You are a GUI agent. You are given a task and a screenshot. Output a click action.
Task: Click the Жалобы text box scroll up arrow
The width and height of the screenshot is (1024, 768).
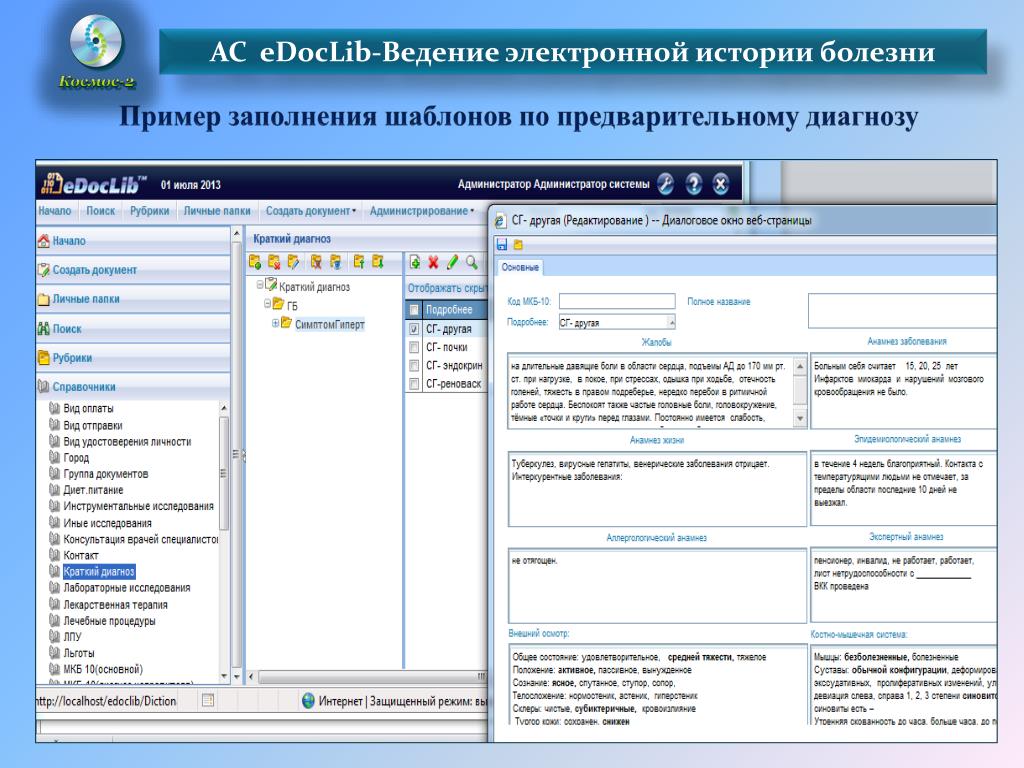(x=800, y=366)
